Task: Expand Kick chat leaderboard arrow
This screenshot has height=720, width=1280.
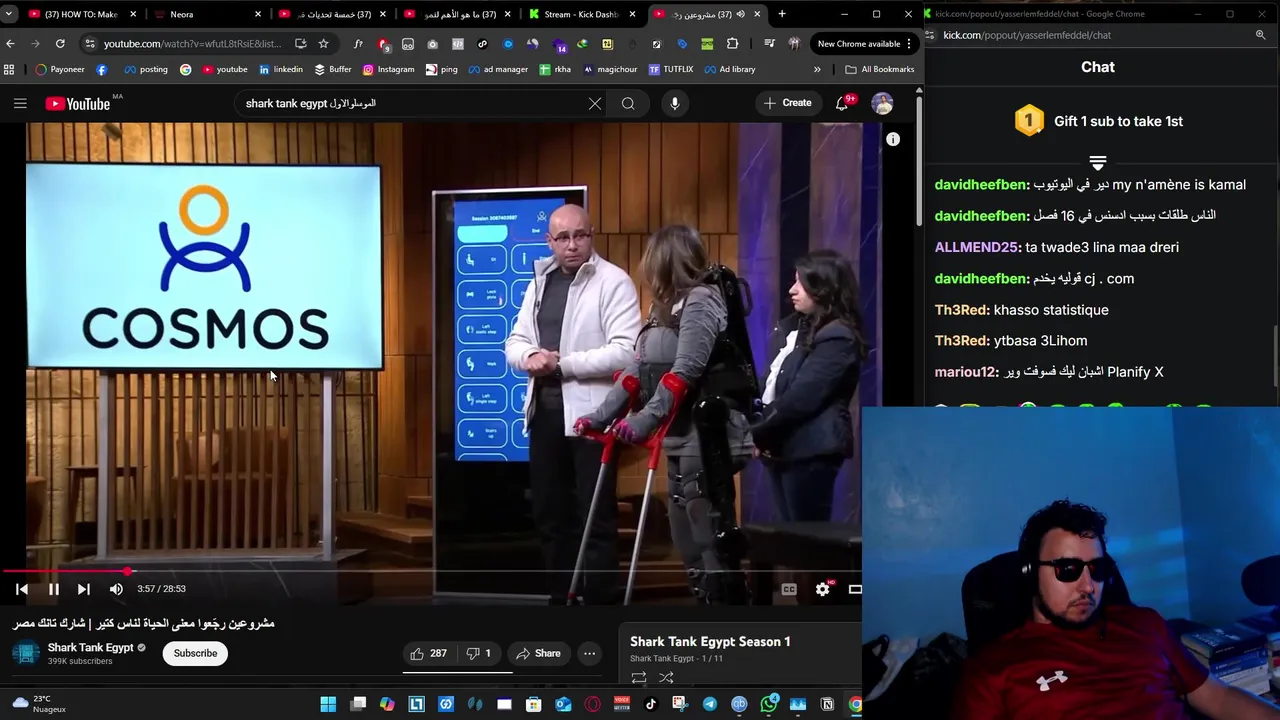Action: click(x=1097, y=162)
